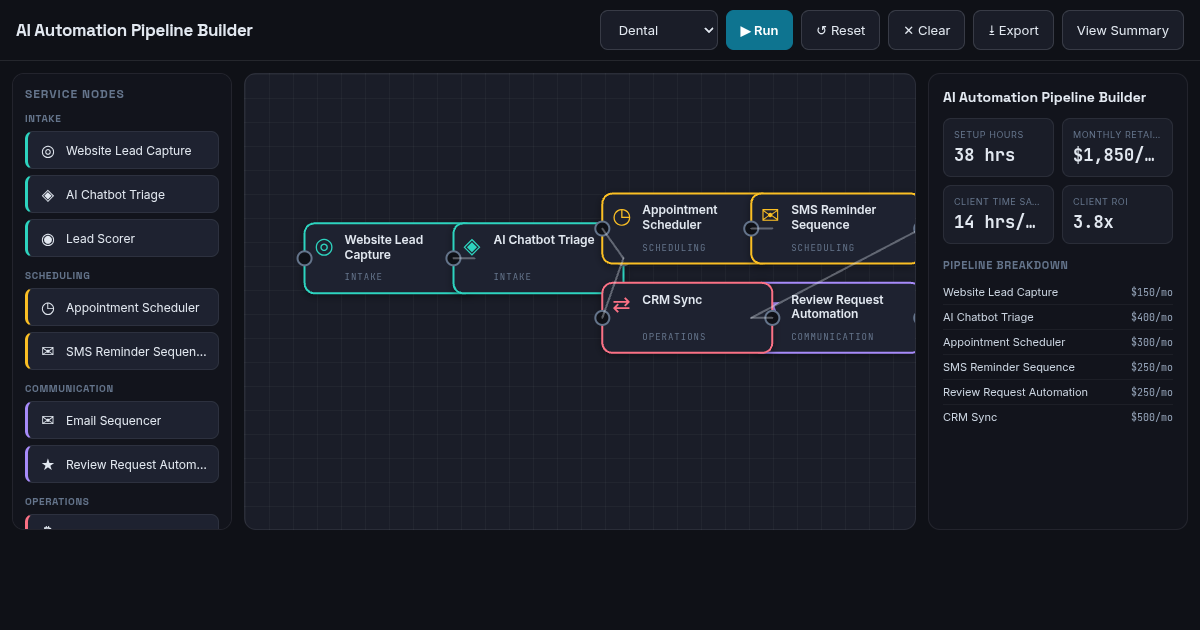The height and width of the screenshot is (630, 1200).
Task: Select the CRM Sync node title on canvas
Action: 672,300
